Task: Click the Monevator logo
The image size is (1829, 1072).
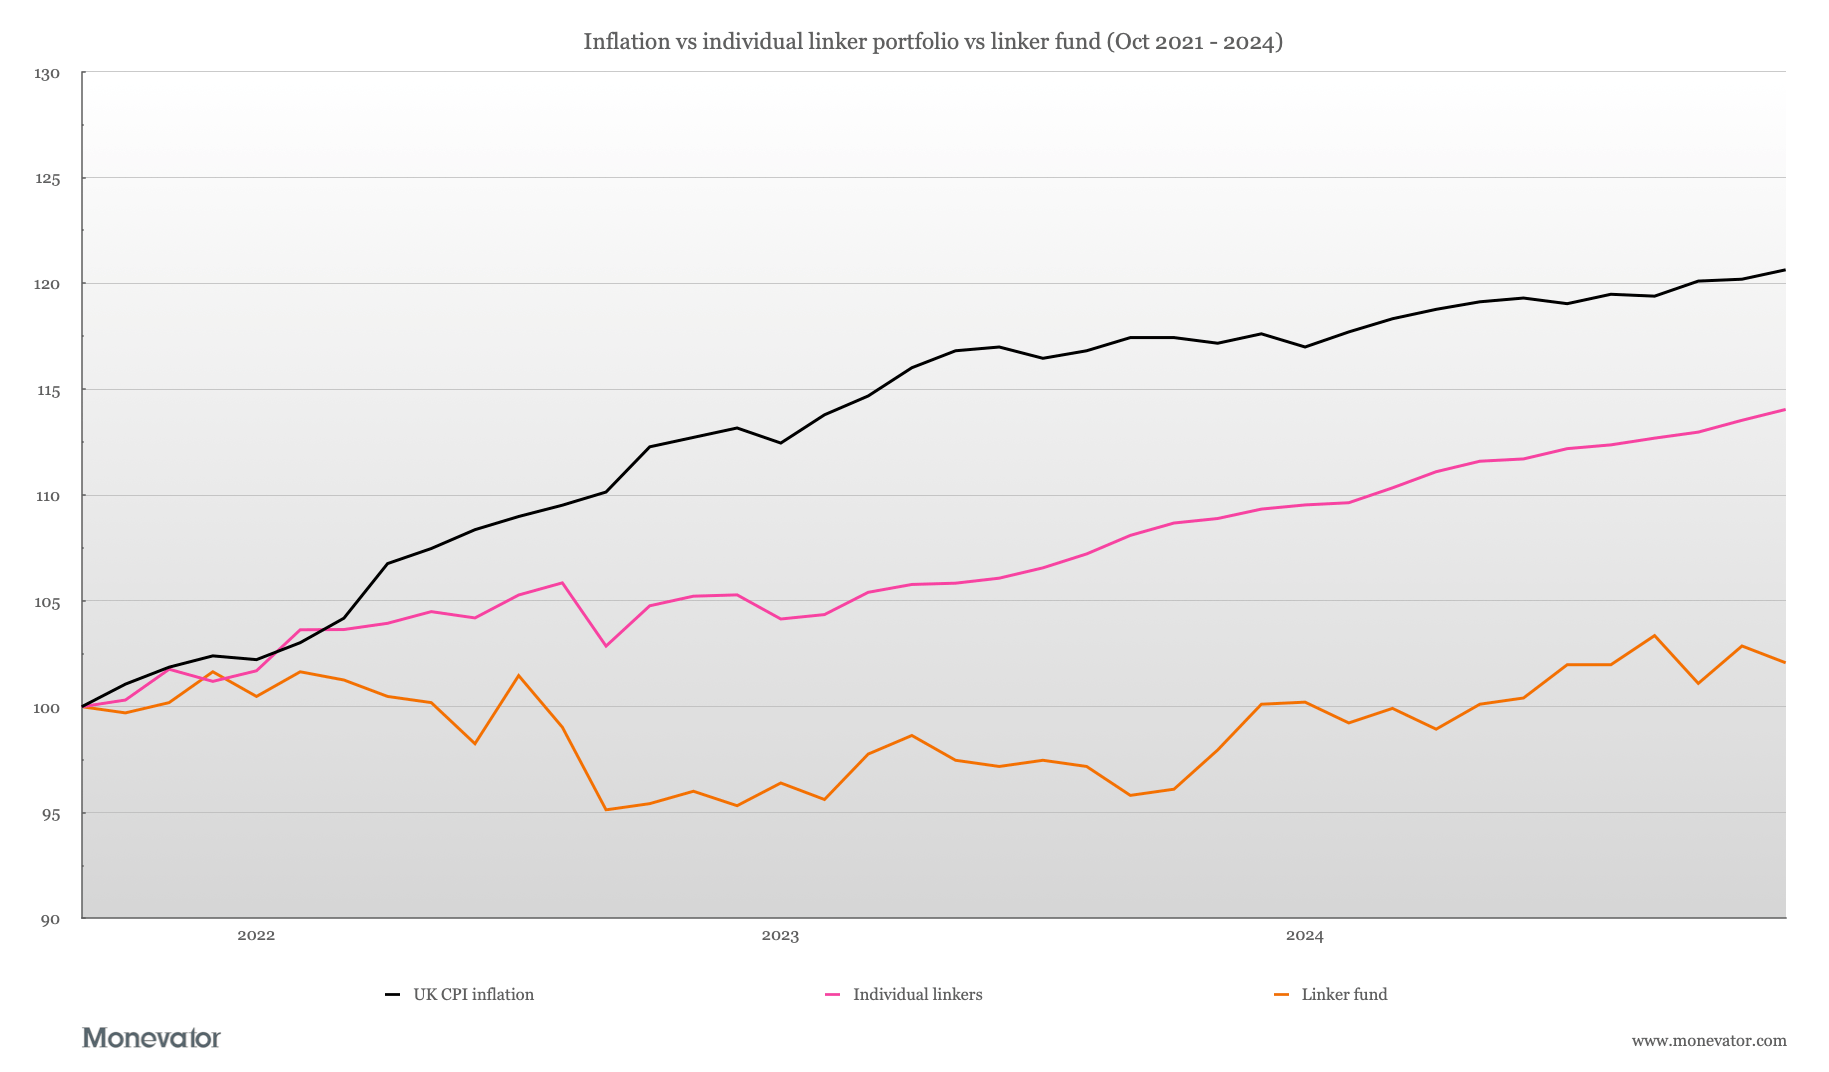Action: point(151,1038)
